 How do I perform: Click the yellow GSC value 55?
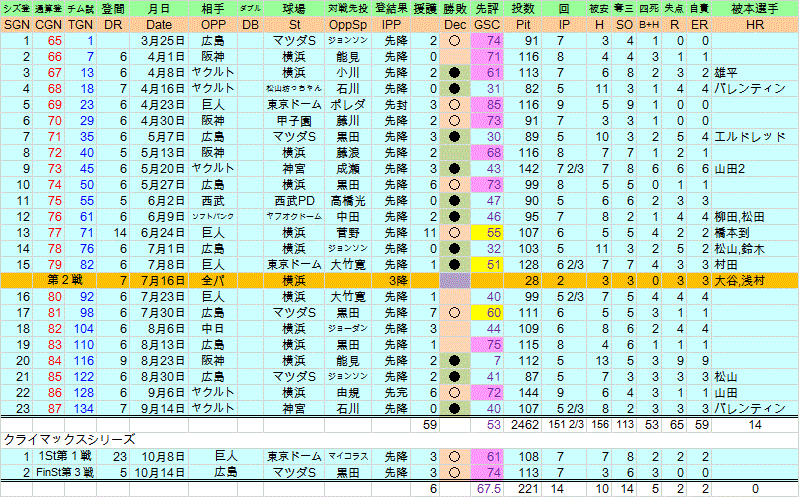[x=493, y=233]
